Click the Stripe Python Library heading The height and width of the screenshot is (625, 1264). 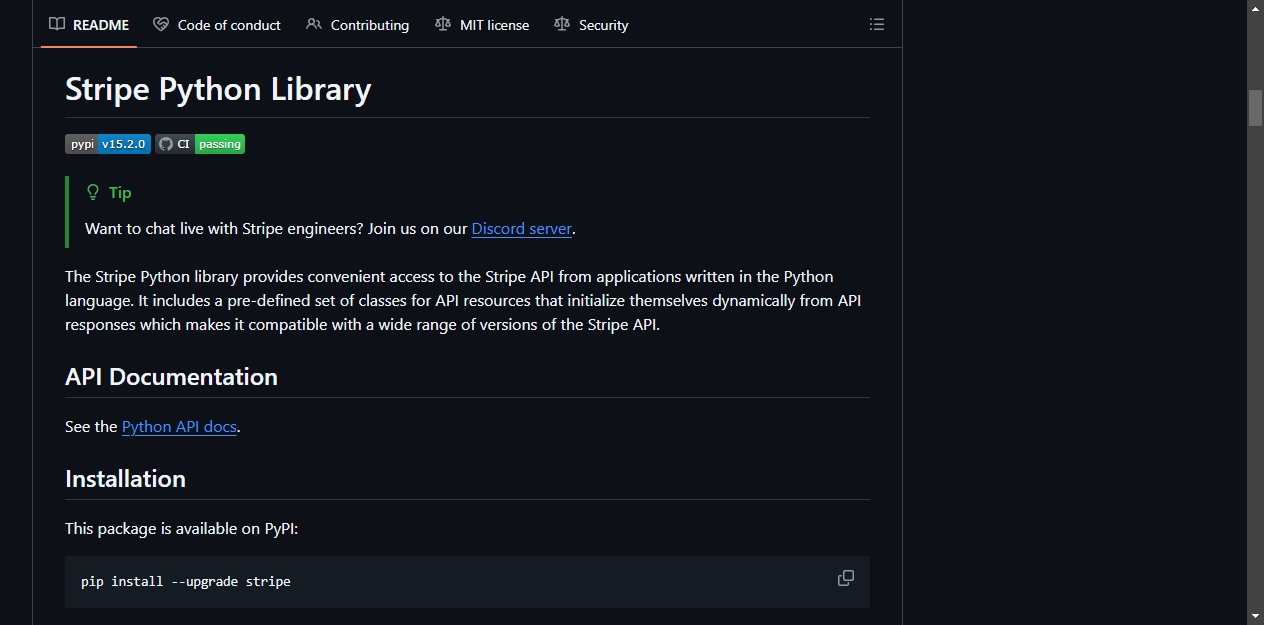[218, 89]
